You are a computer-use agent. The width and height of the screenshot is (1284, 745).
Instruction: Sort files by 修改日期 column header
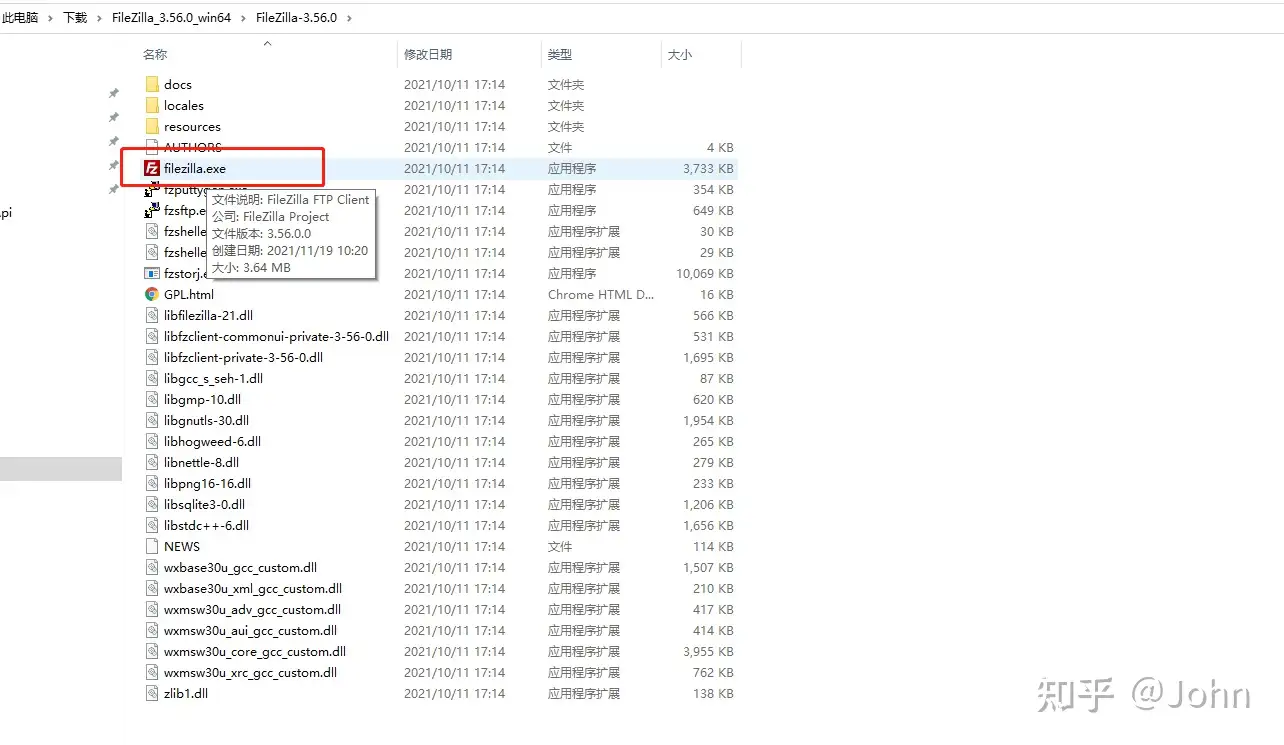coord(428,54)
